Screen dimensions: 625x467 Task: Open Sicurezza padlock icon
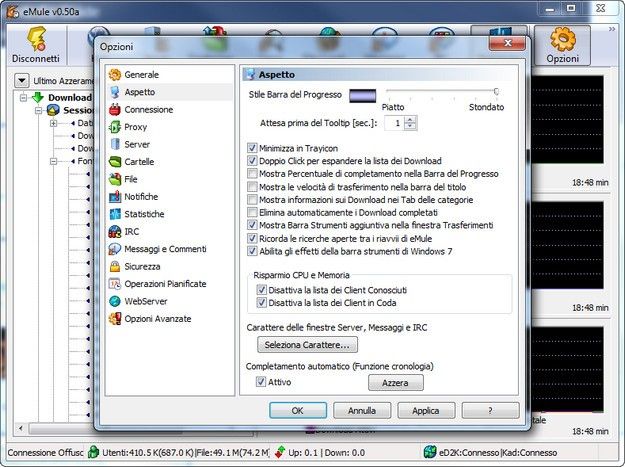(x=115, y=267)
